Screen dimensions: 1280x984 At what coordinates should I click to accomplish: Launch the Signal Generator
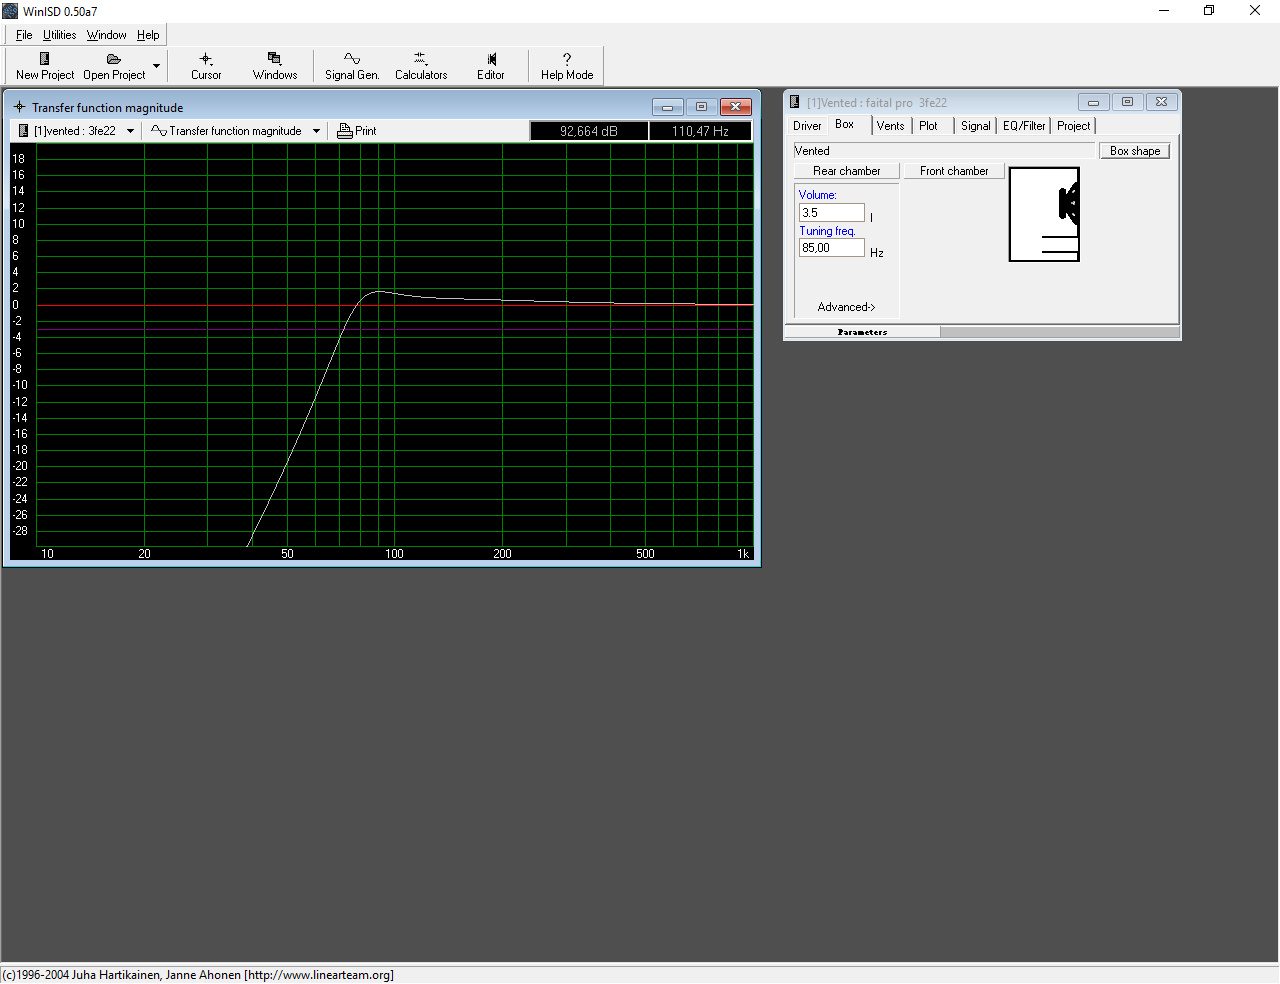tap(352, 66)
